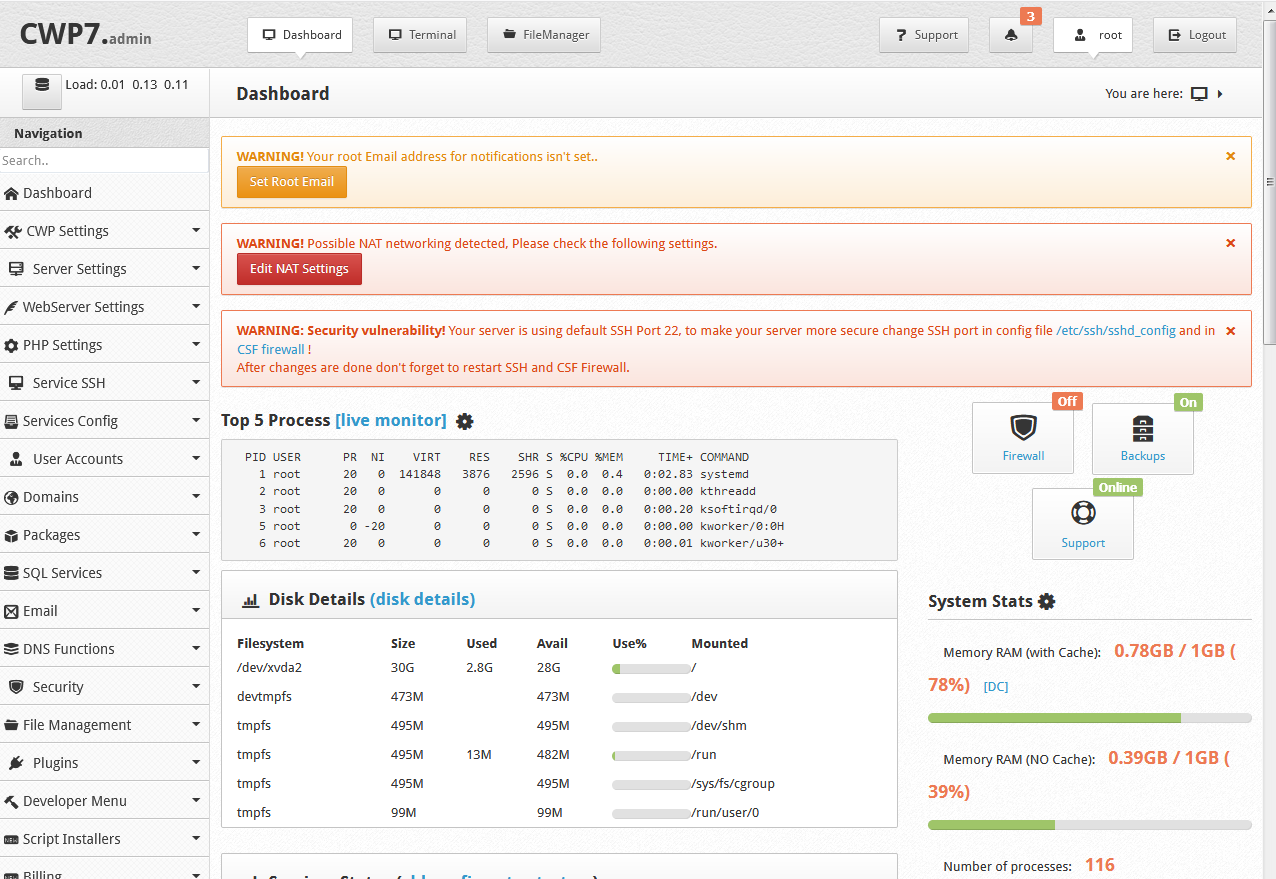Click CWP Settings wrench icon
The image size is (1276, 879).
point(13,231)
